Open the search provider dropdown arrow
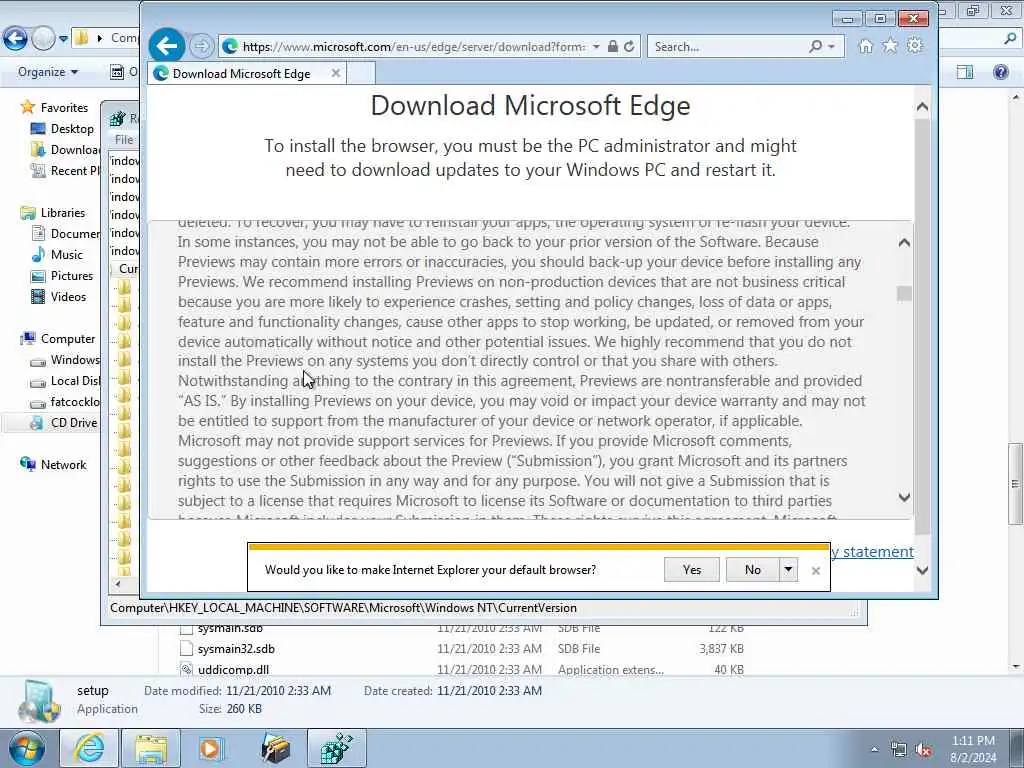The height and width of the screenshot is (768, 1024). [831, 46]
